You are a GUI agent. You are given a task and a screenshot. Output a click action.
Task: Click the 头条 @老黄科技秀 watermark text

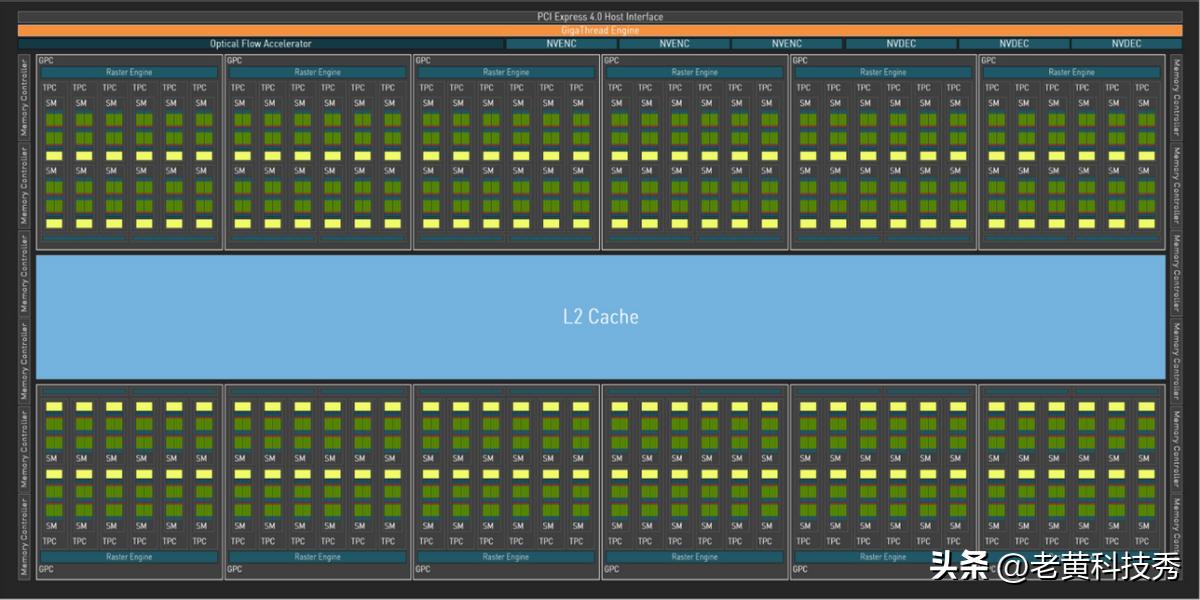click(x=1055, y=567)
